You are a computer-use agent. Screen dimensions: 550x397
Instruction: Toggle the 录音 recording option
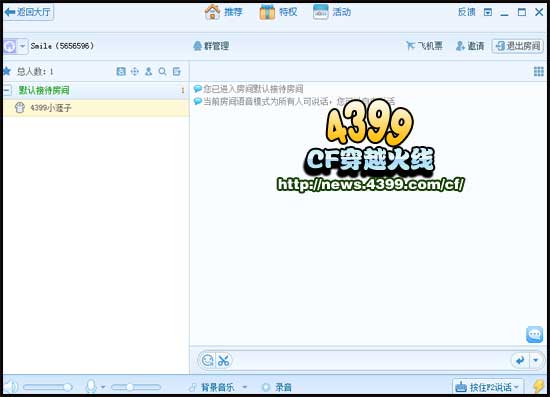pyautogui.click(x=277, y=387)
